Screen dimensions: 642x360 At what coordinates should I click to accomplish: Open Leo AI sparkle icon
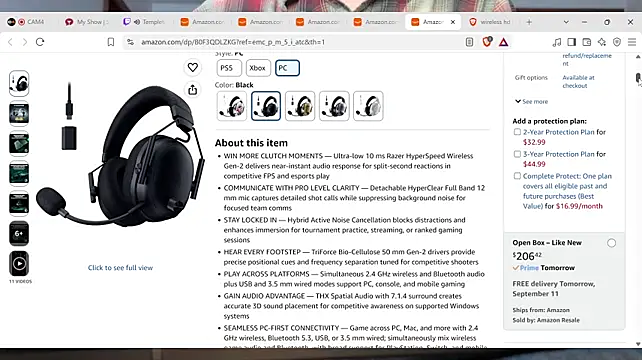tap(602, 42)
